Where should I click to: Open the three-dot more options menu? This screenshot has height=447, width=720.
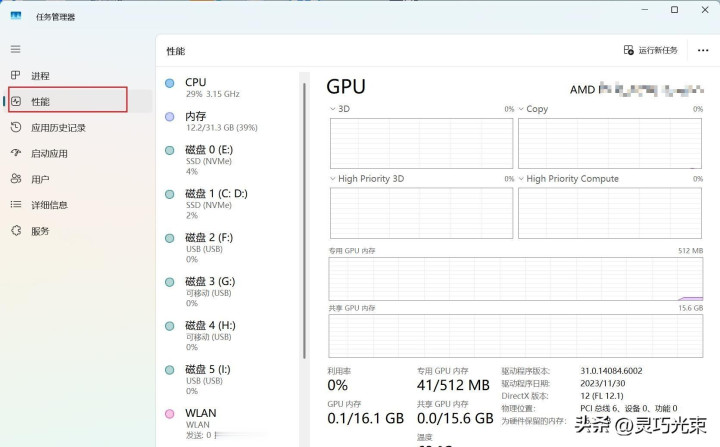(702, 50)
